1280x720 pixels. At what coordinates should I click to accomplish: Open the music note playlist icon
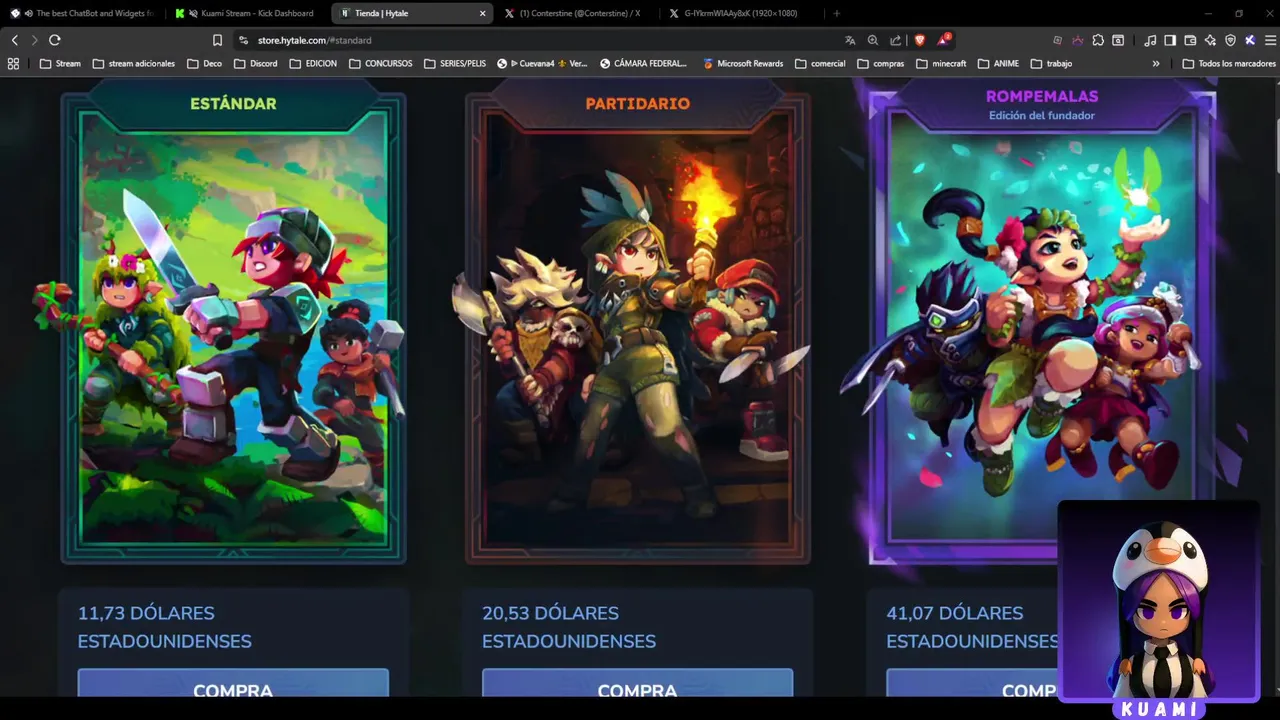tap(1150, 40)
